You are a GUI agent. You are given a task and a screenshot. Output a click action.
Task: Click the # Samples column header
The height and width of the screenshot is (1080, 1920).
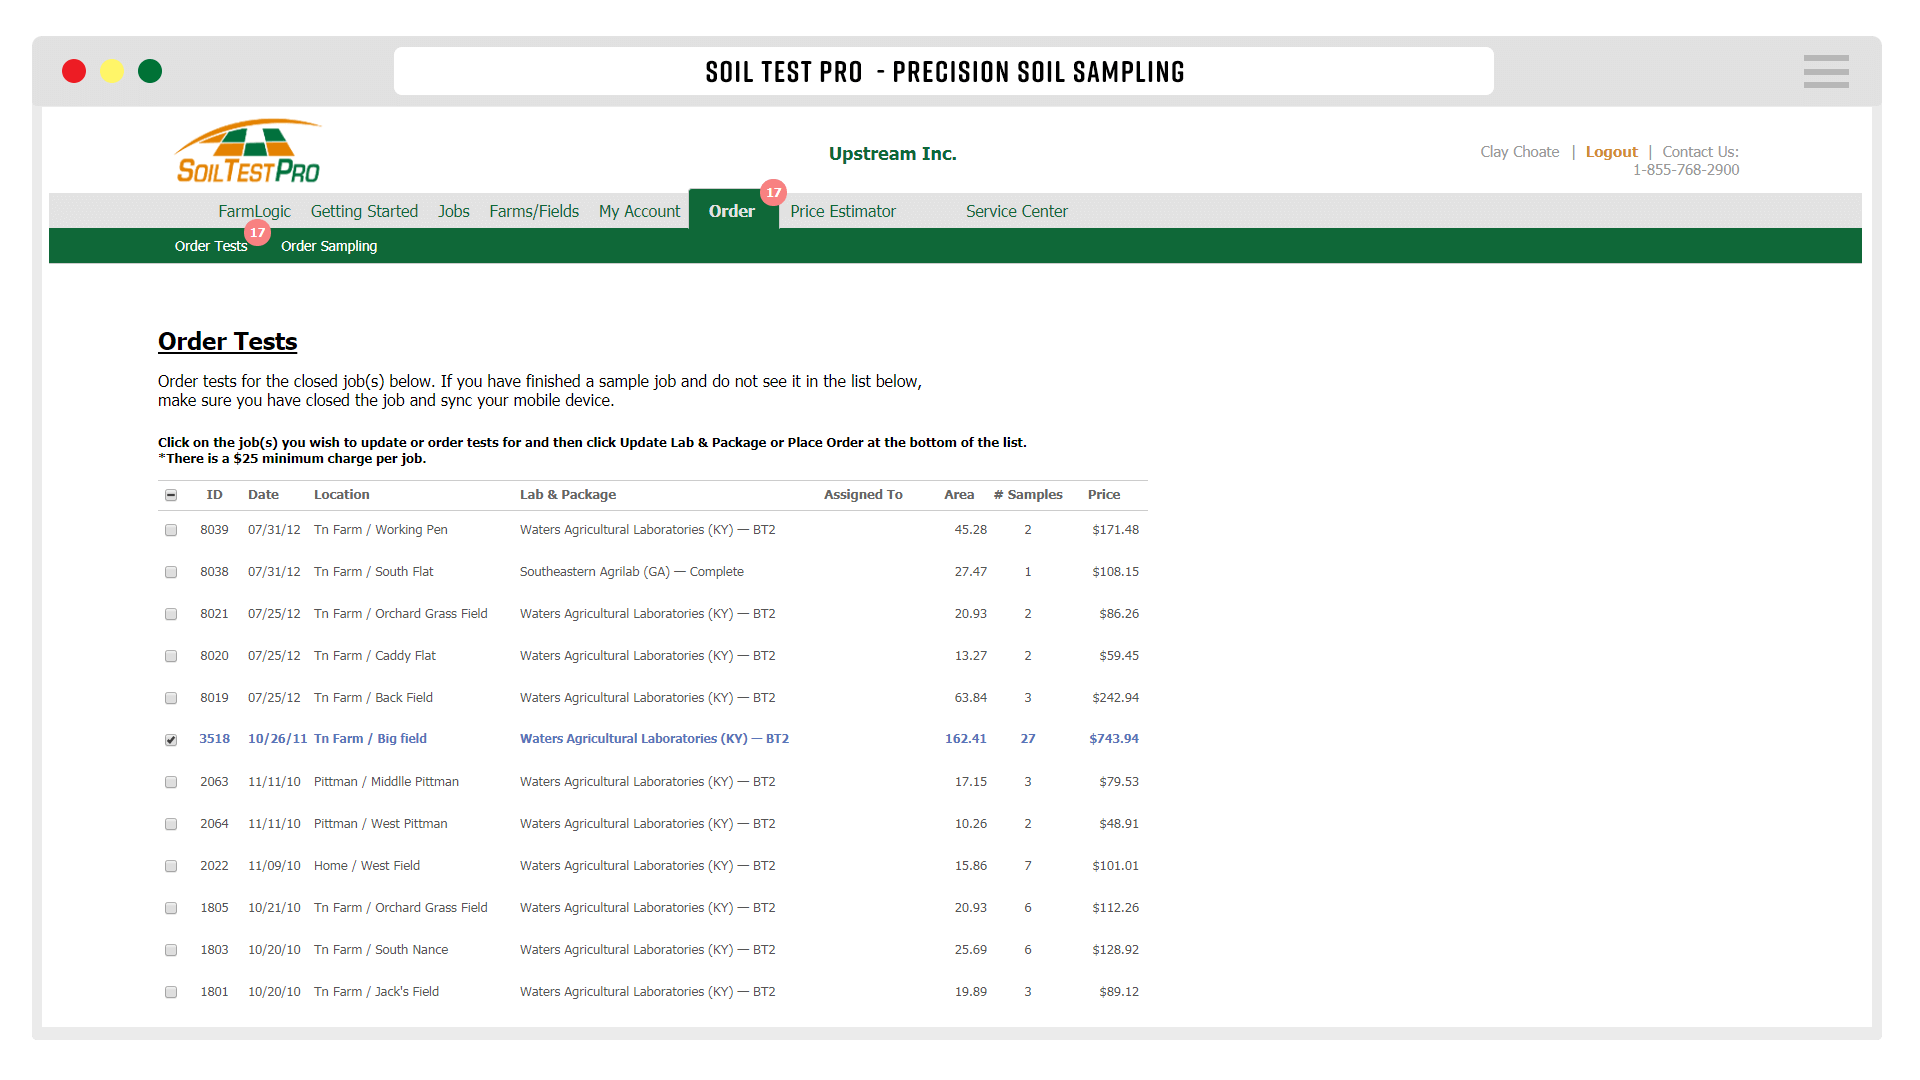(1028, 495)
